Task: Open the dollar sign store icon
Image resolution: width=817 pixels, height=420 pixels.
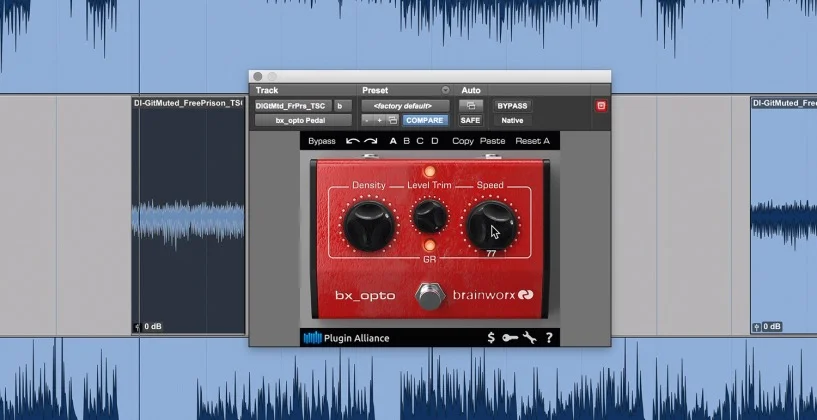Action: coord(491,338)
